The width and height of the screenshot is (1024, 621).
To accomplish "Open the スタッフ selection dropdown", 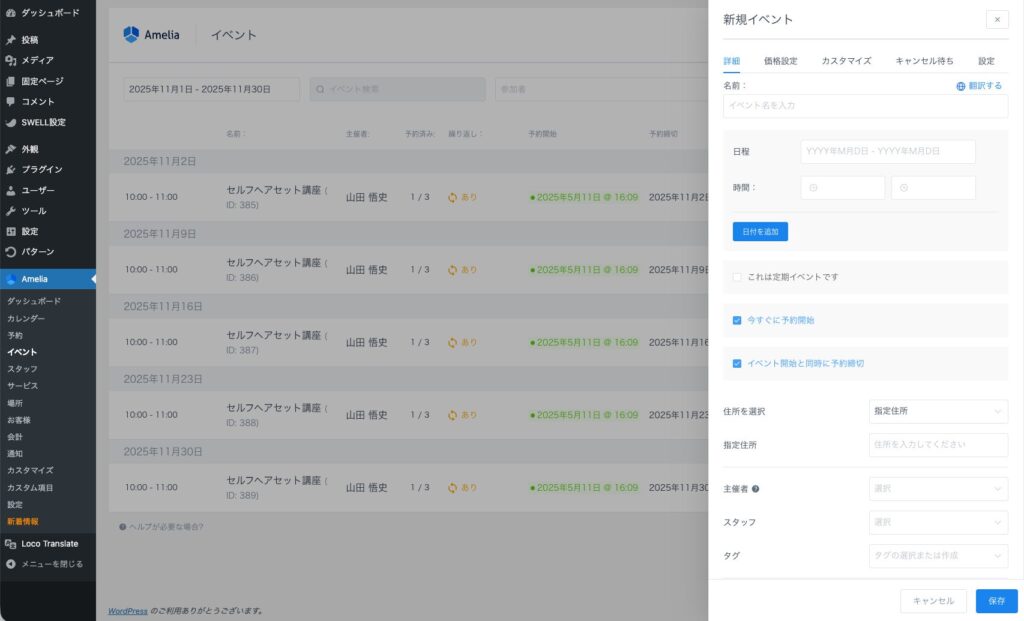I will click(937, 522).
